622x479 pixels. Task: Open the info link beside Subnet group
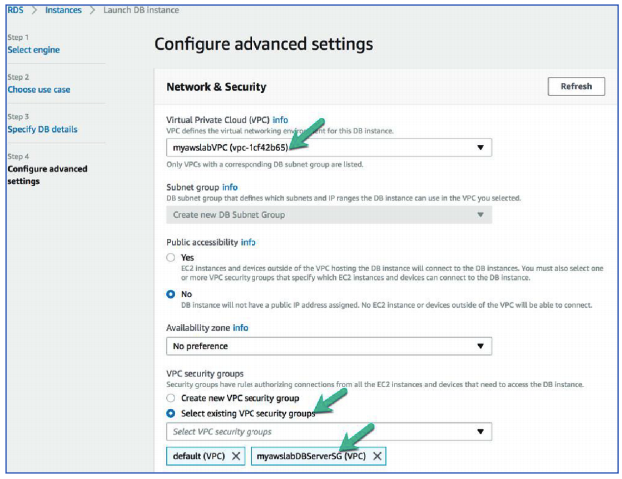230,186
